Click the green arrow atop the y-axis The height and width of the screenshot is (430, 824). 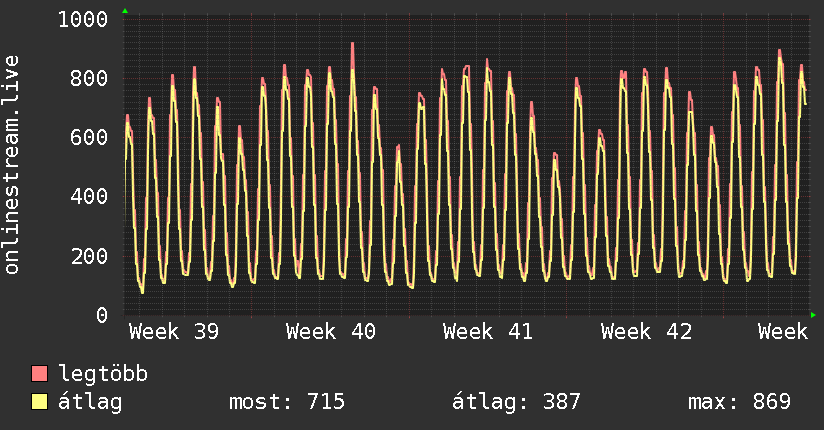click(125, 11)
